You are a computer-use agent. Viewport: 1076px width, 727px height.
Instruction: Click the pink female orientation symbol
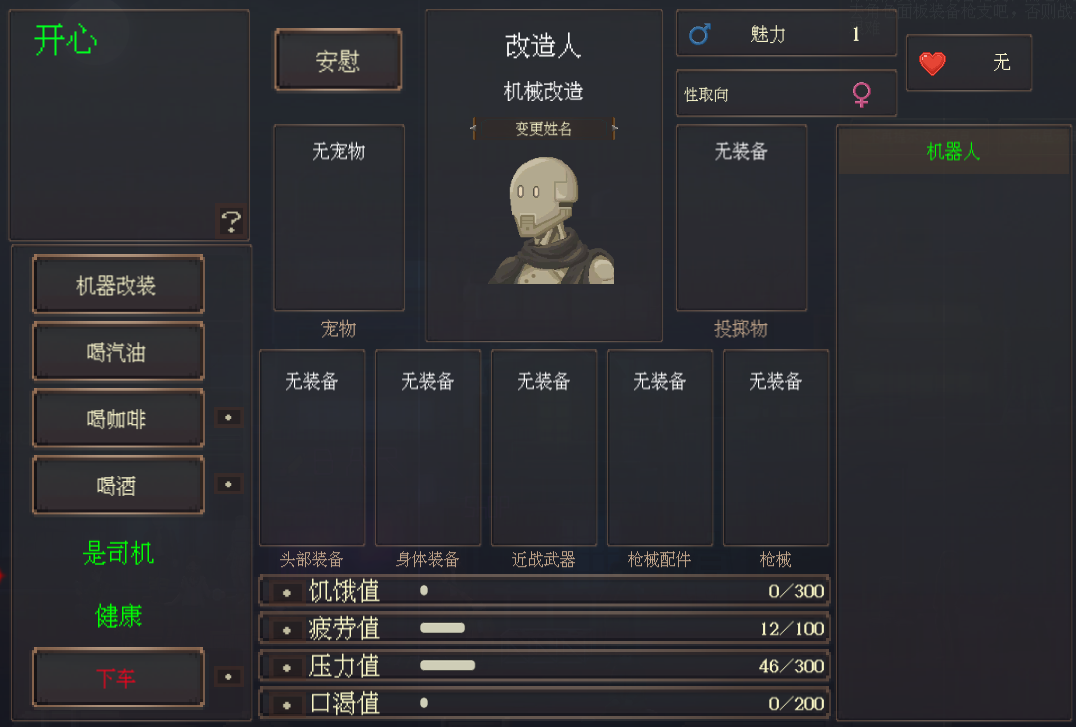coord(862,94)
